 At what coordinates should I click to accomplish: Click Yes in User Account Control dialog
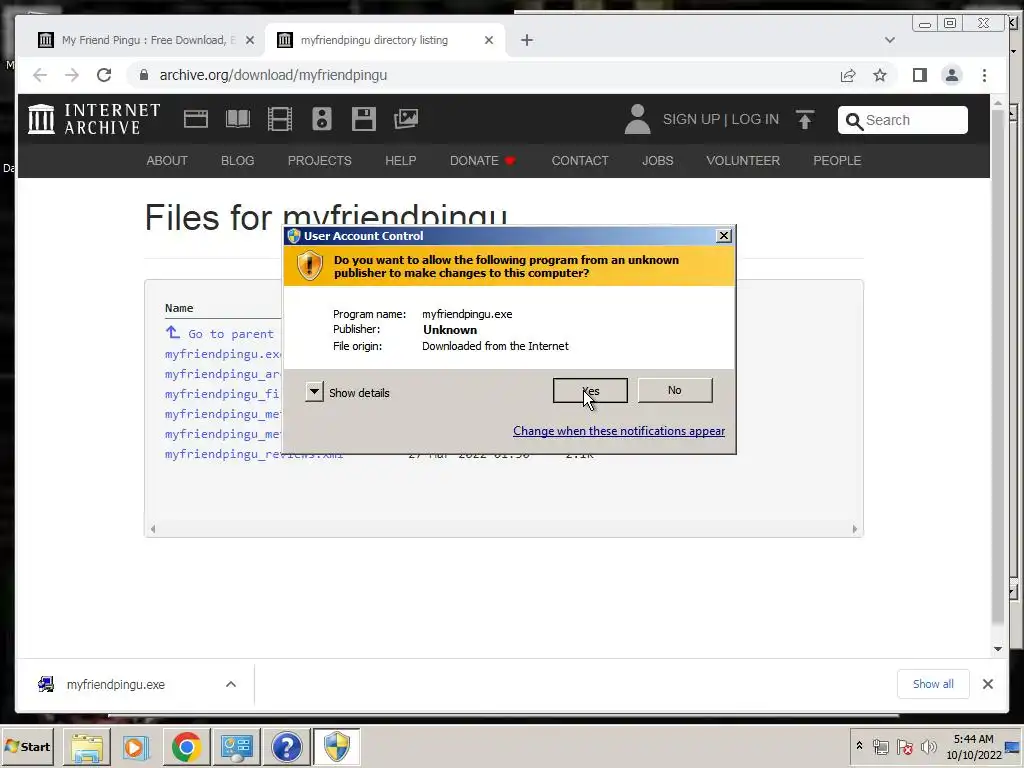(590, 391)
